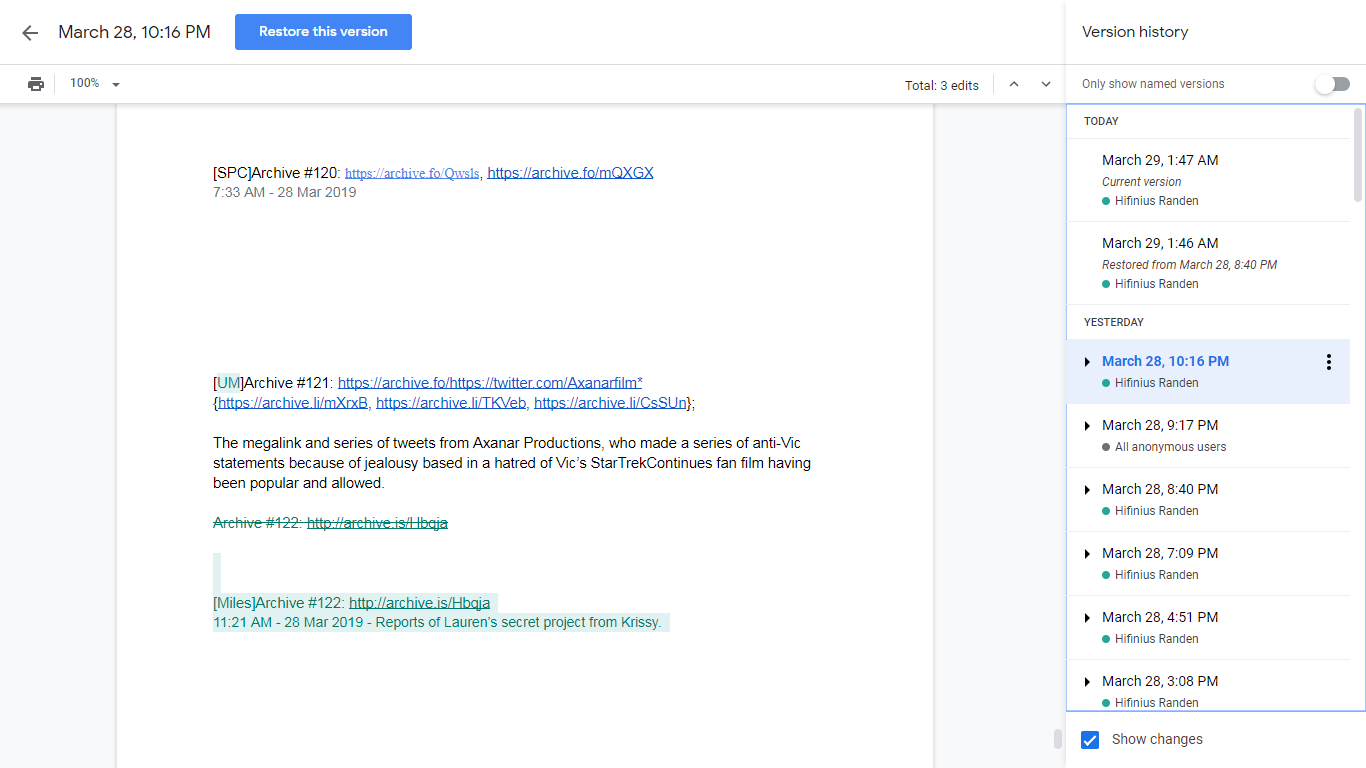Open the highlighted archive.is/Hbqja link
The image size is (1366, 768).
pos(420,603)
